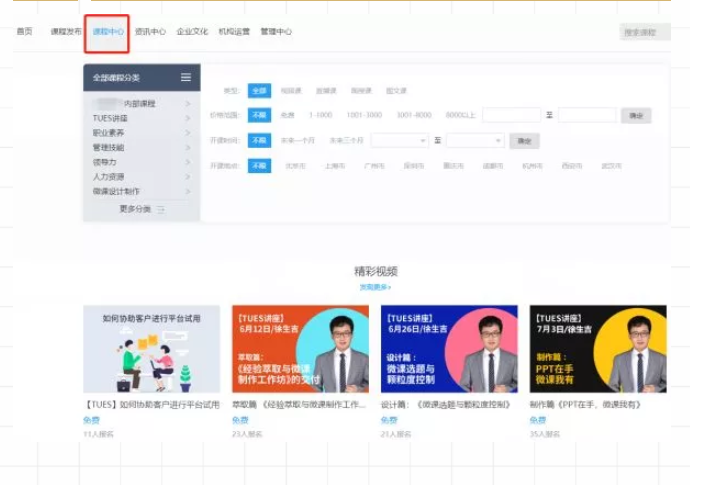Viewport: 709px width, 485px height.
Task: Select 不限 in the 开课时间 row
Action: coord(260,141)
